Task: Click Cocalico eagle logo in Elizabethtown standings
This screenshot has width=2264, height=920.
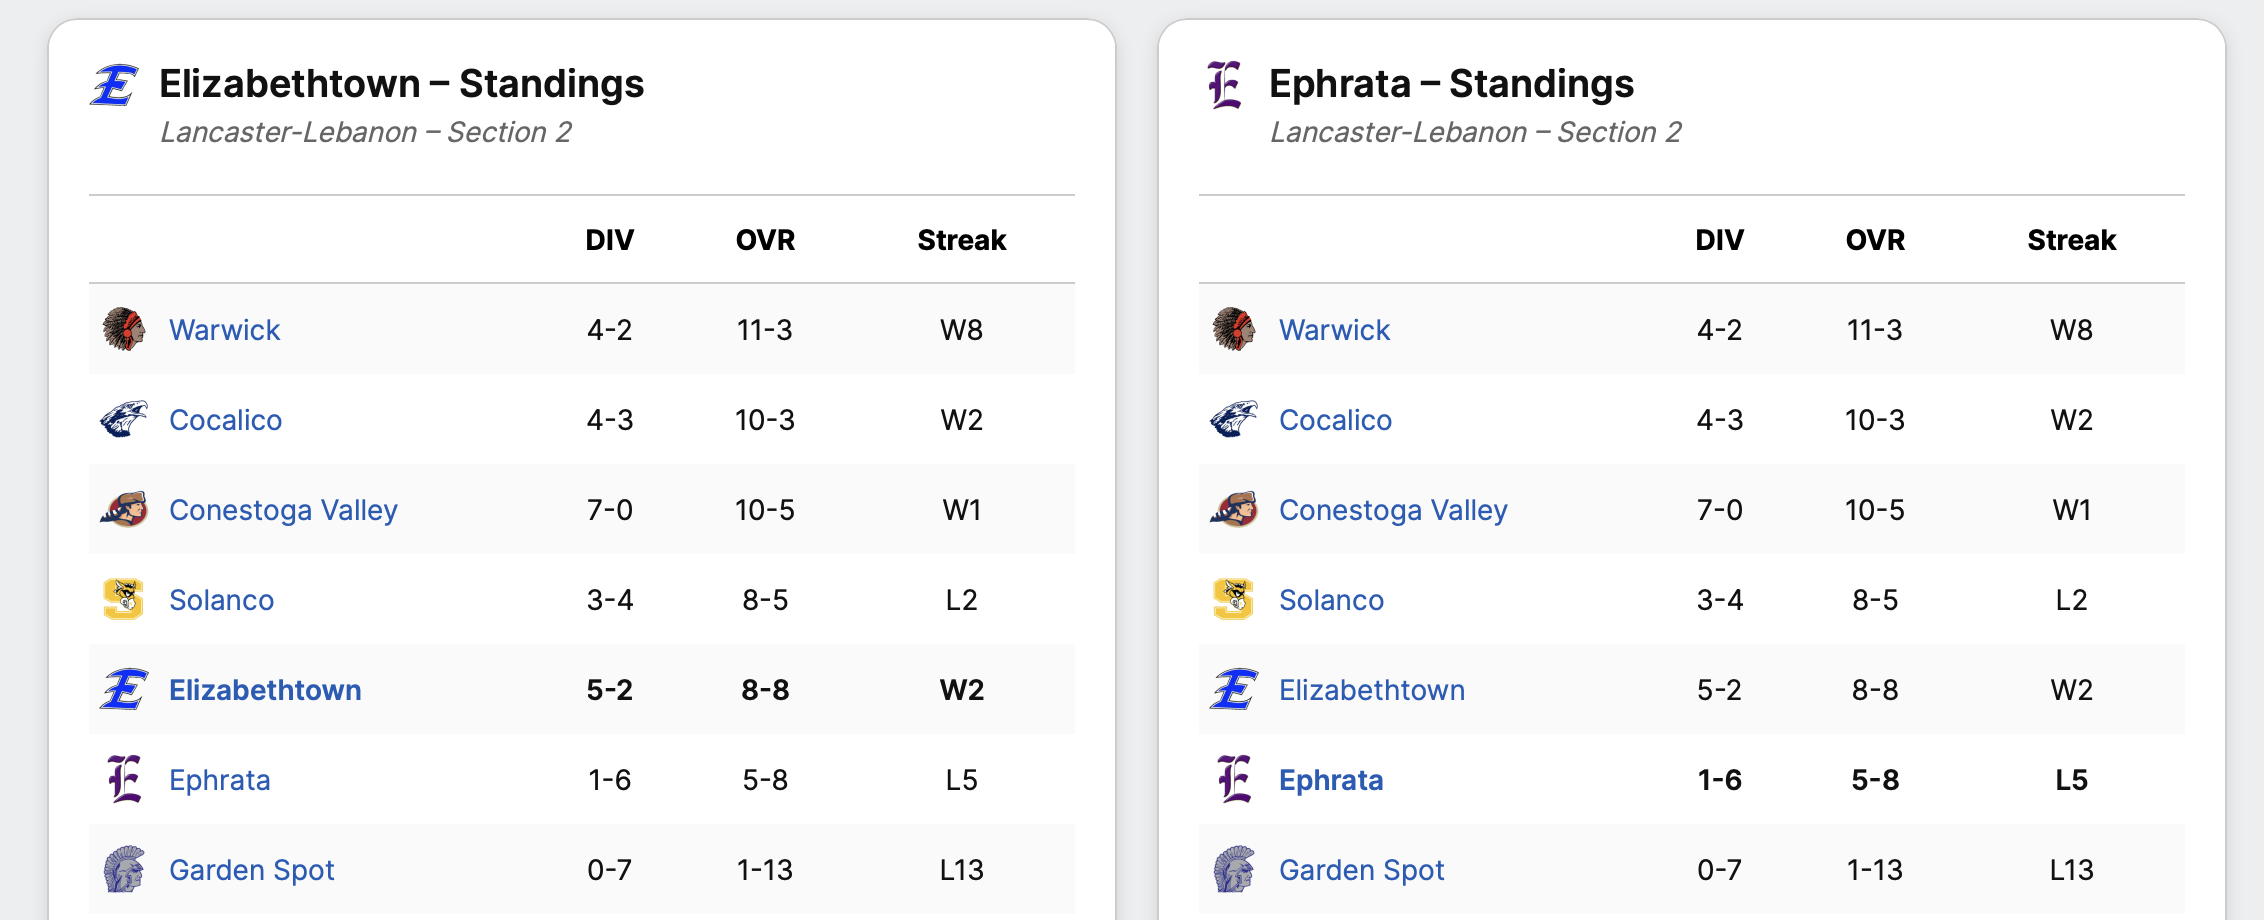Action: (124, 419)
